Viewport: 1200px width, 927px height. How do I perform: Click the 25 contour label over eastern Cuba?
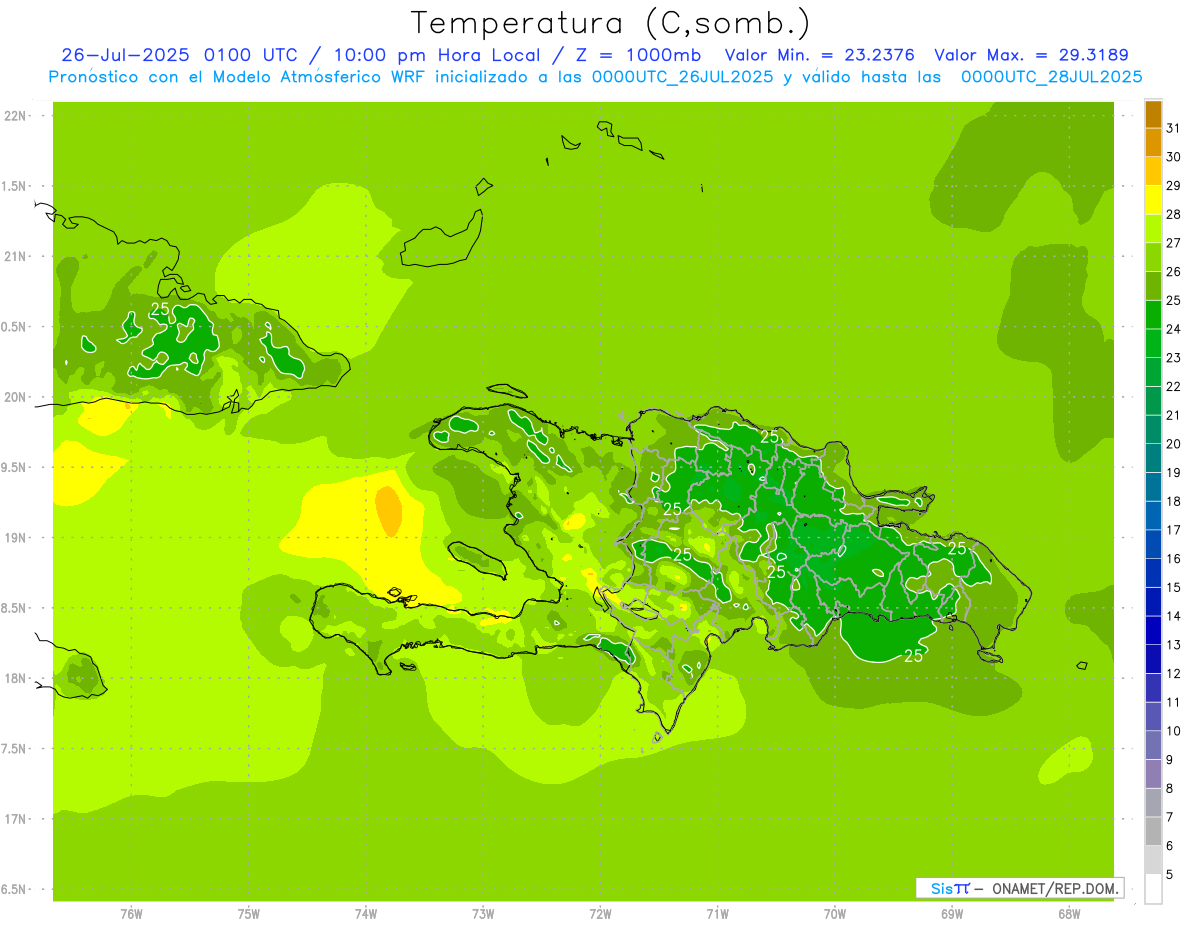[160, 309]
